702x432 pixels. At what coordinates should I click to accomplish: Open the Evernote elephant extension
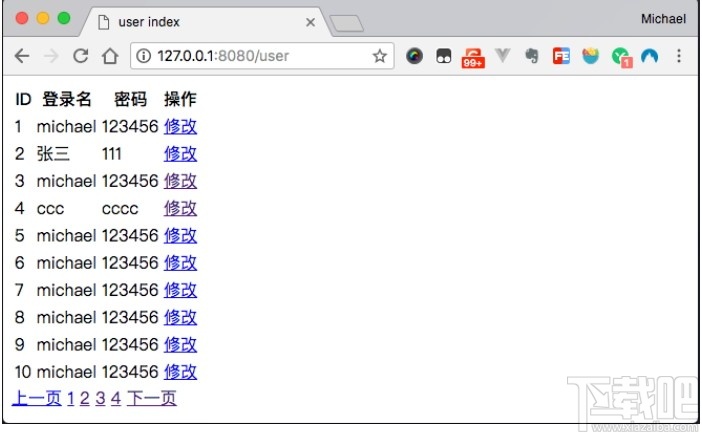pos(532,56)
